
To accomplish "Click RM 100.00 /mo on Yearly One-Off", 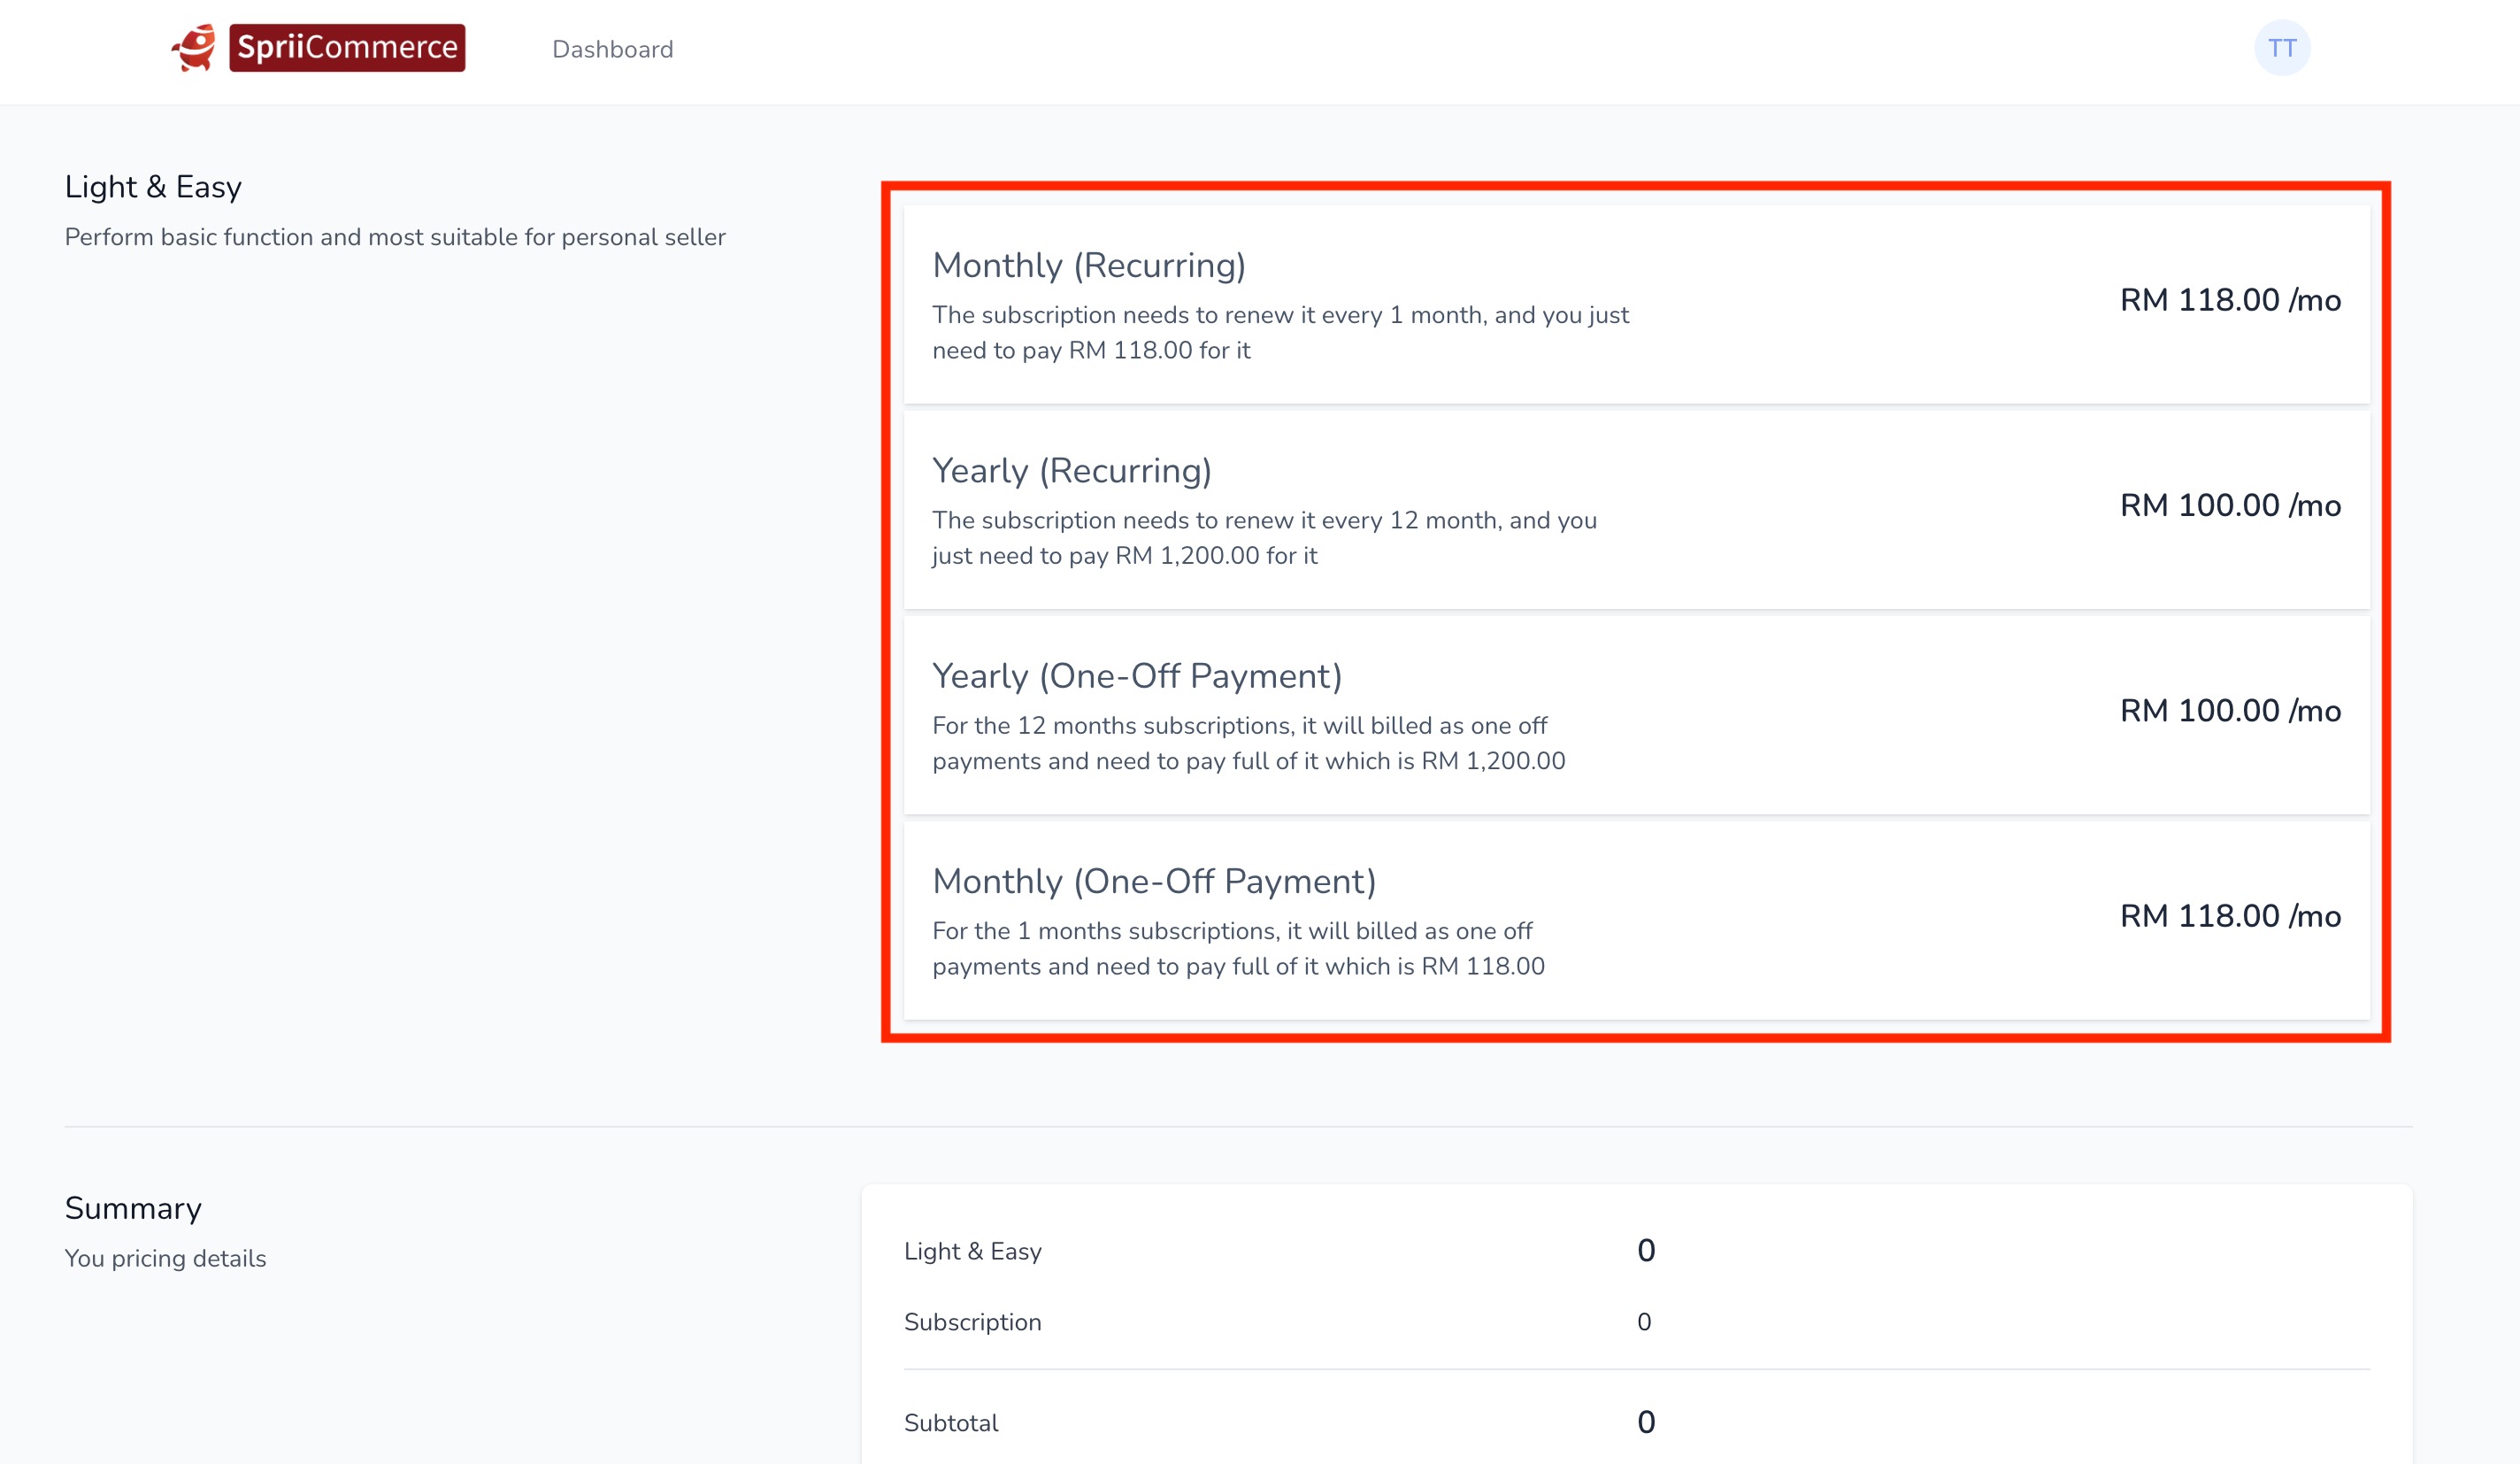I will [2229, 711].
